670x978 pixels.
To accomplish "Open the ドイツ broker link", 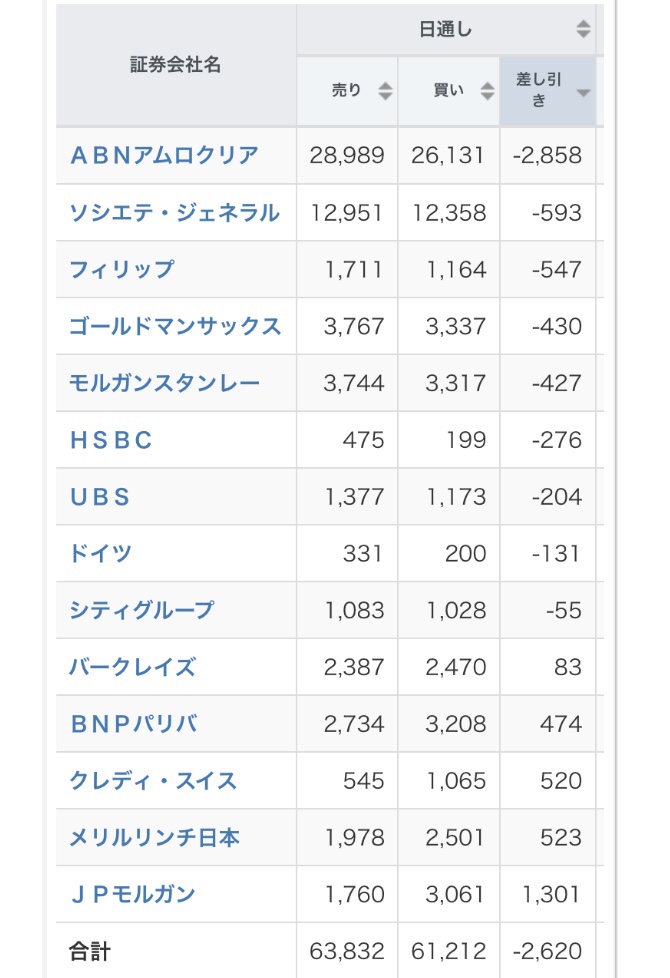I will (100, 553).
